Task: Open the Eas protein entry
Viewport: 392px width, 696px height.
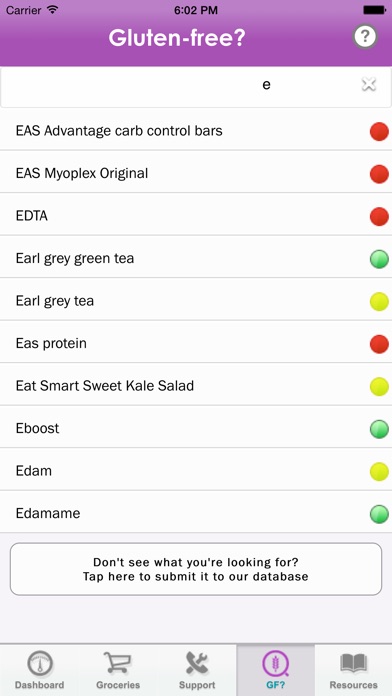Action: pyautogui.click(x=196, y=344)
